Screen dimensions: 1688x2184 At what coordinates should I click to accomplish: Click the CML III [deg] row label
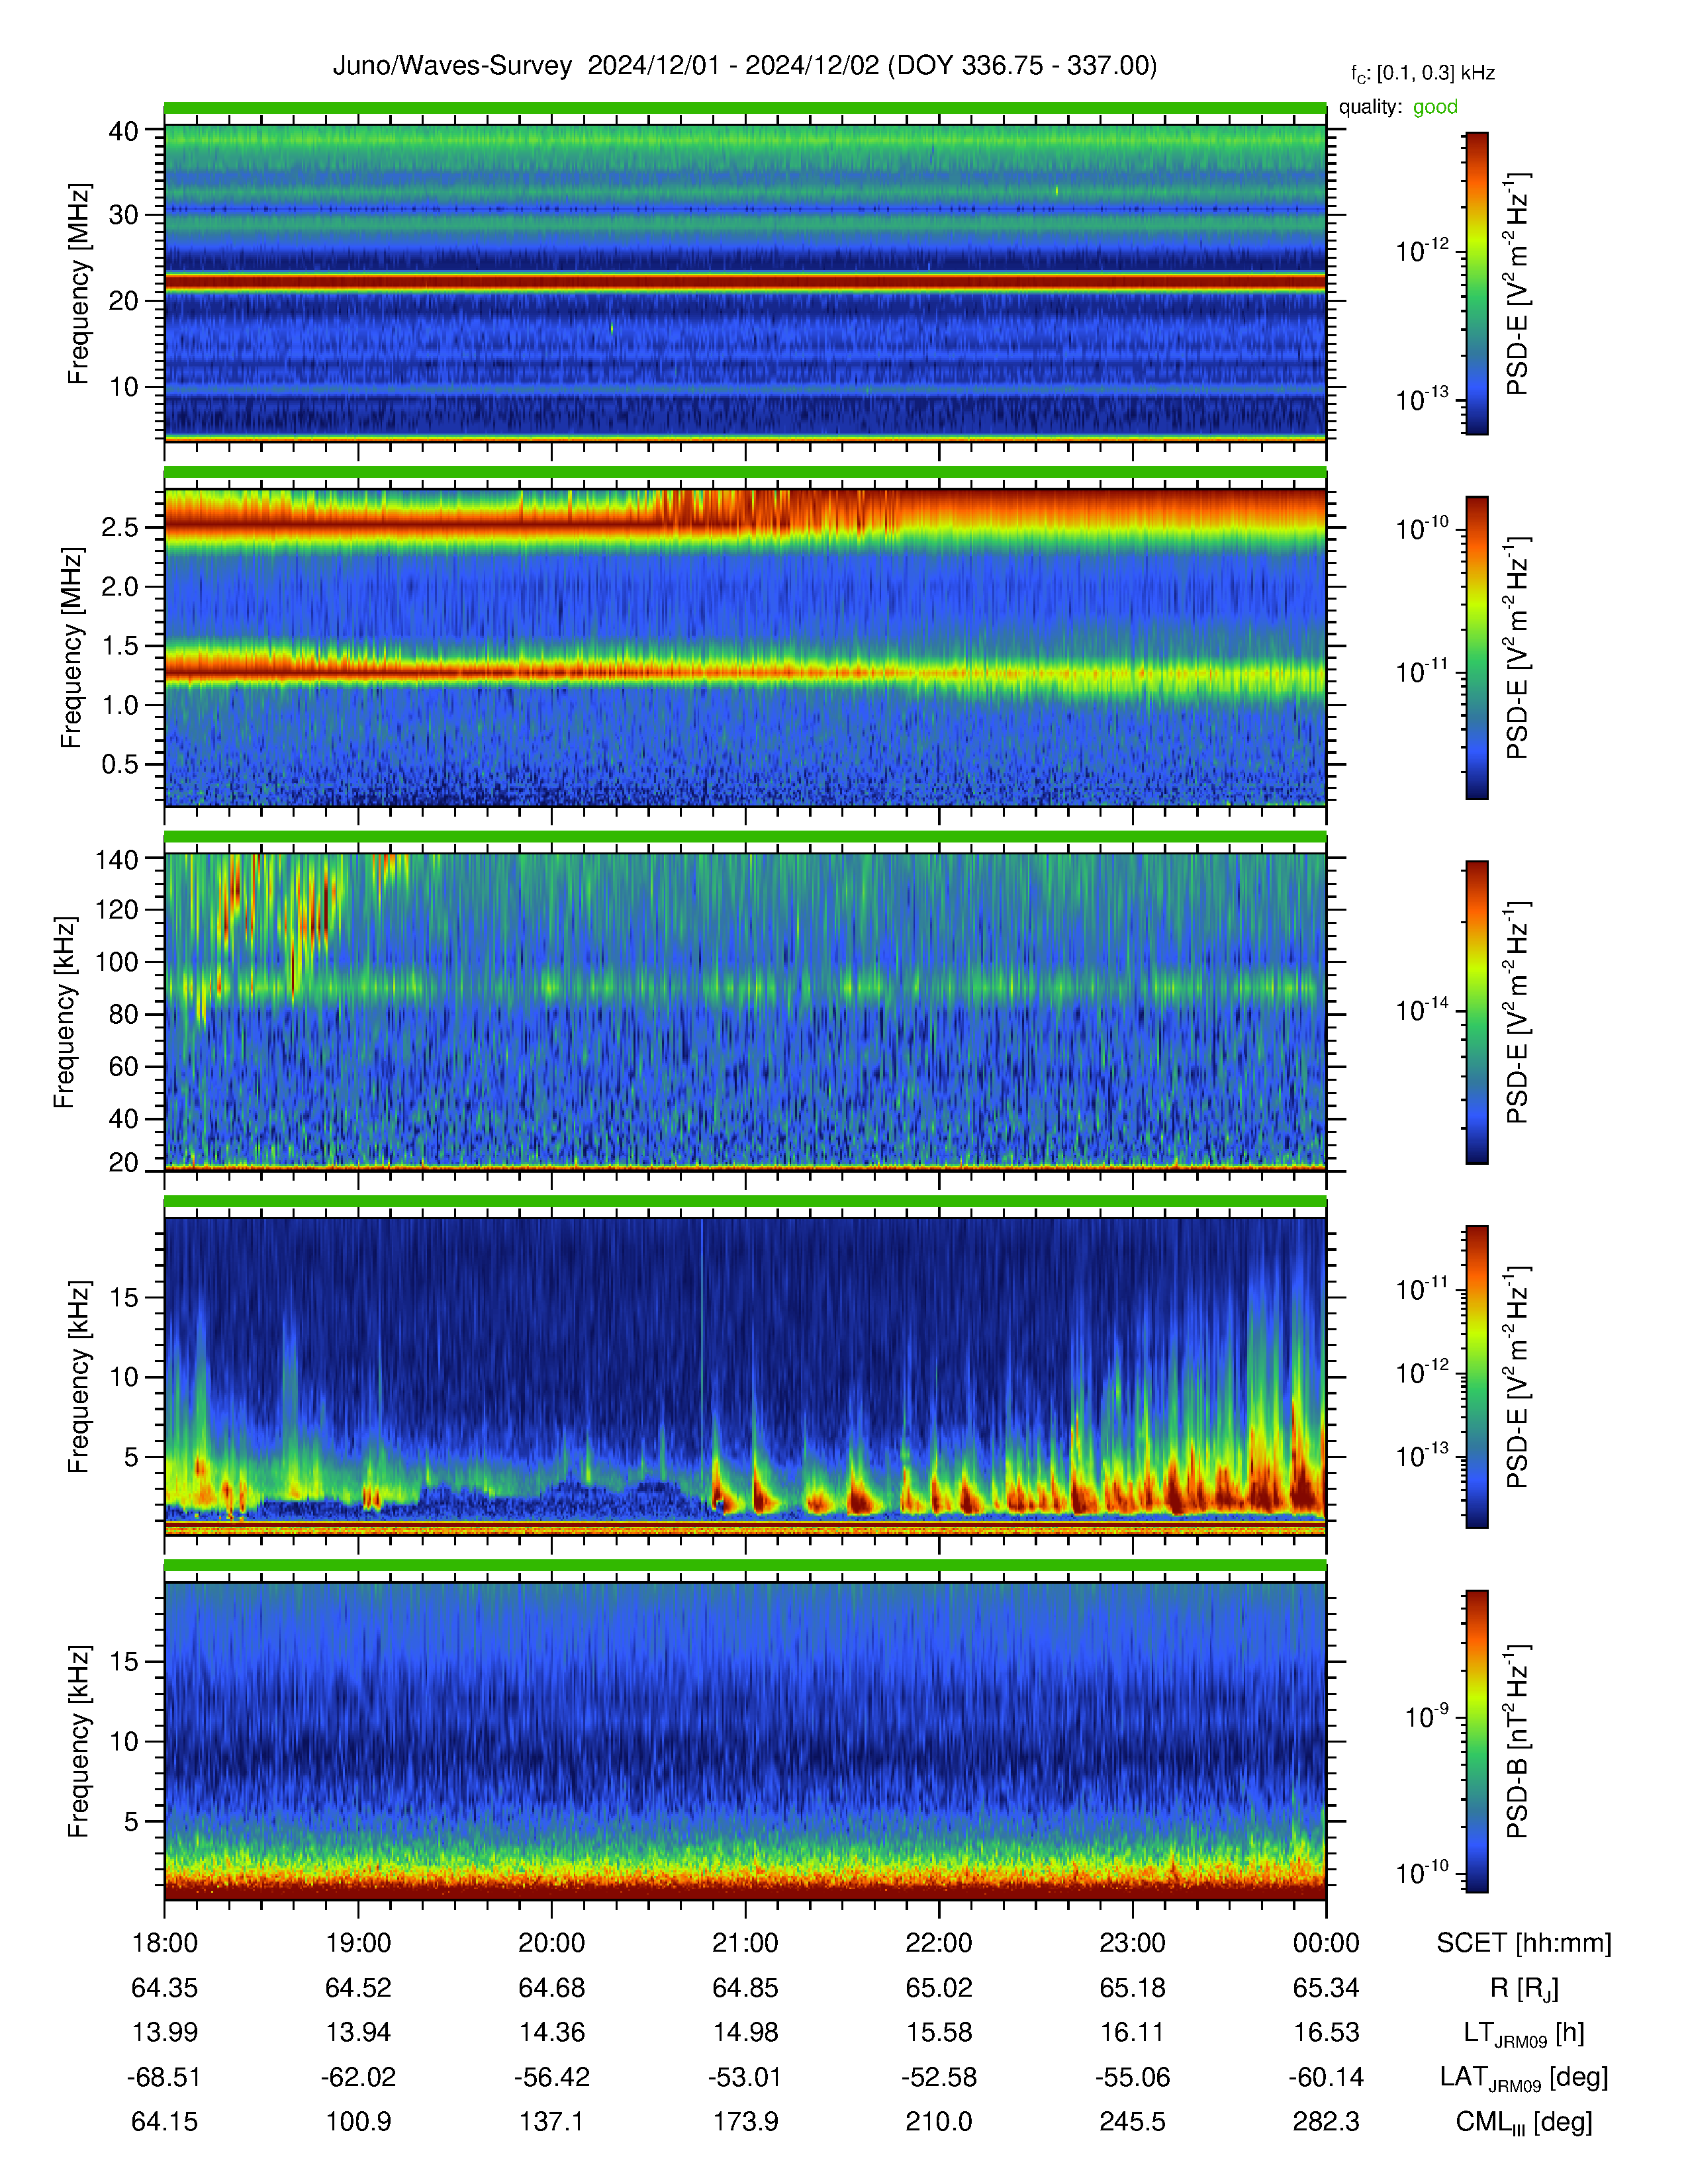(x=1524, y=2122)
